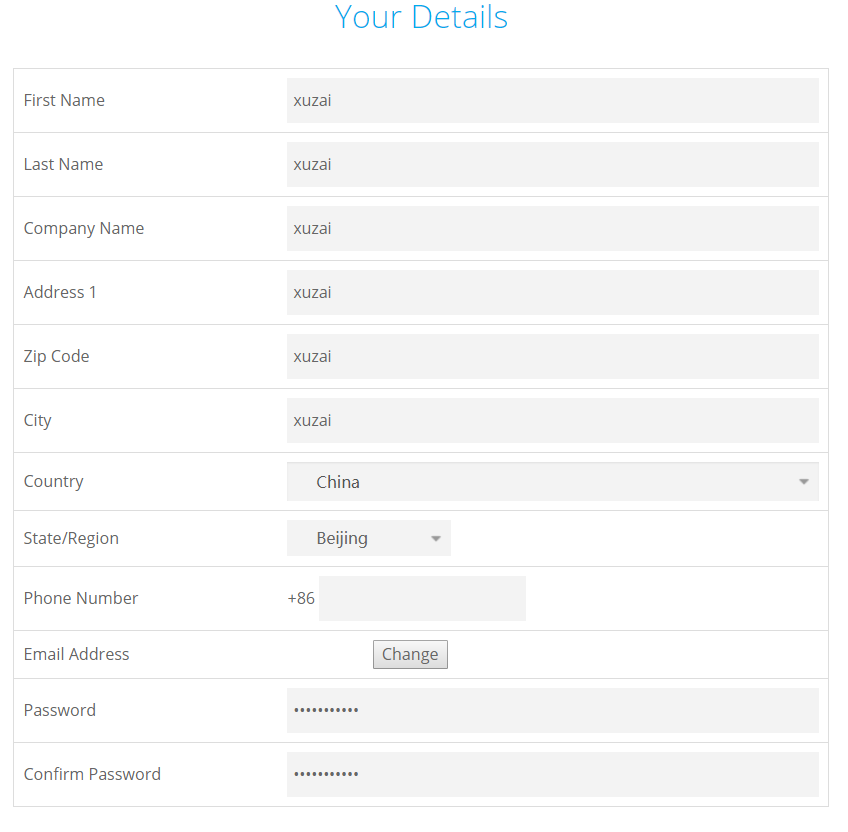
Task: Click the City text field
Action: pyautogui.click(x=552, y=421)
